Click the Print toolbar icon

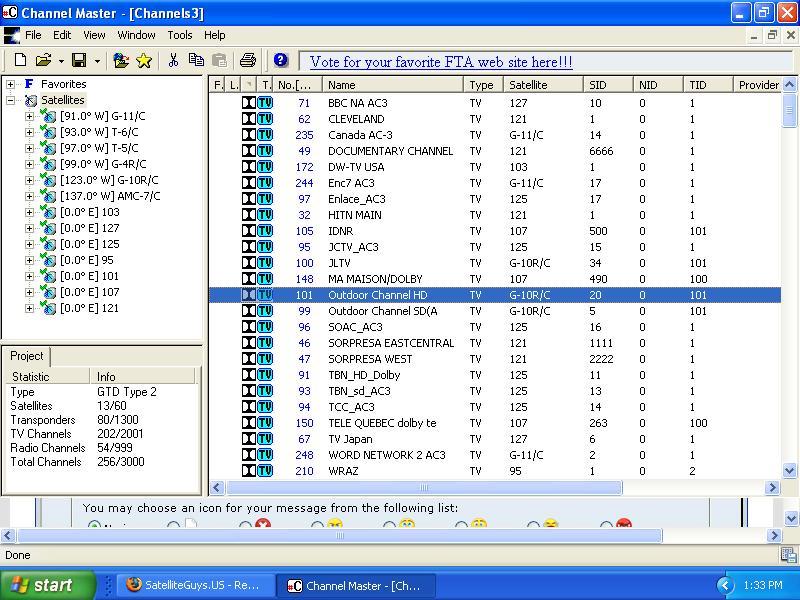coord(248,60)
